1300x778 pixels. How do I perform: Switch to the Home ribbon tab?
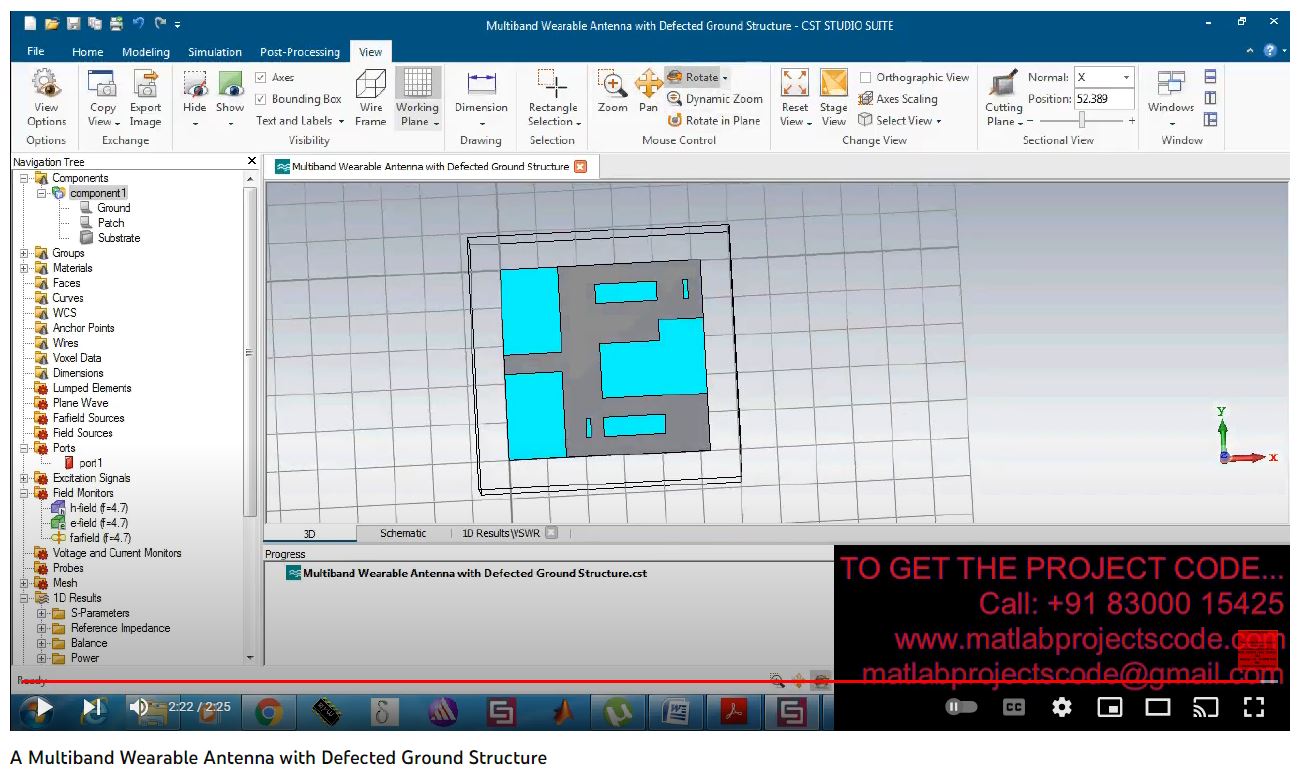(88, 52)
